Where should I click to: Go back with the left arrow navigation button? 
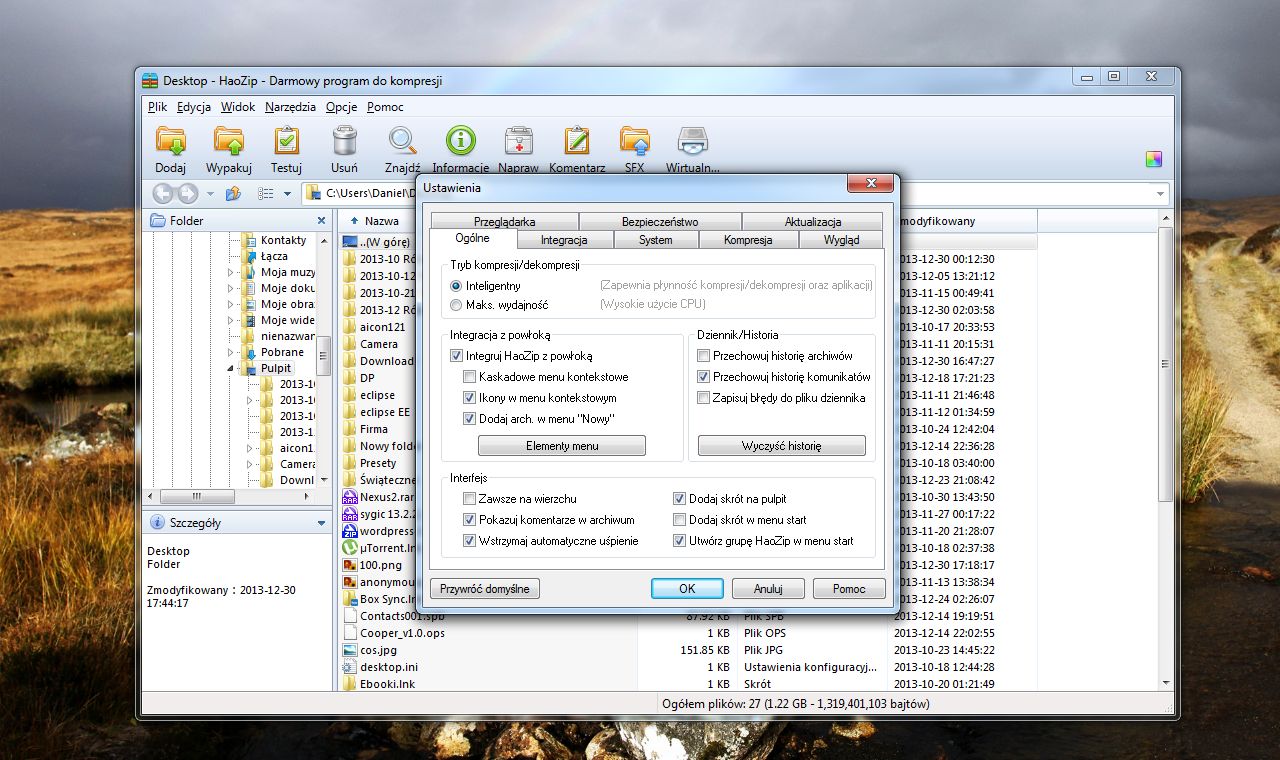163,193
